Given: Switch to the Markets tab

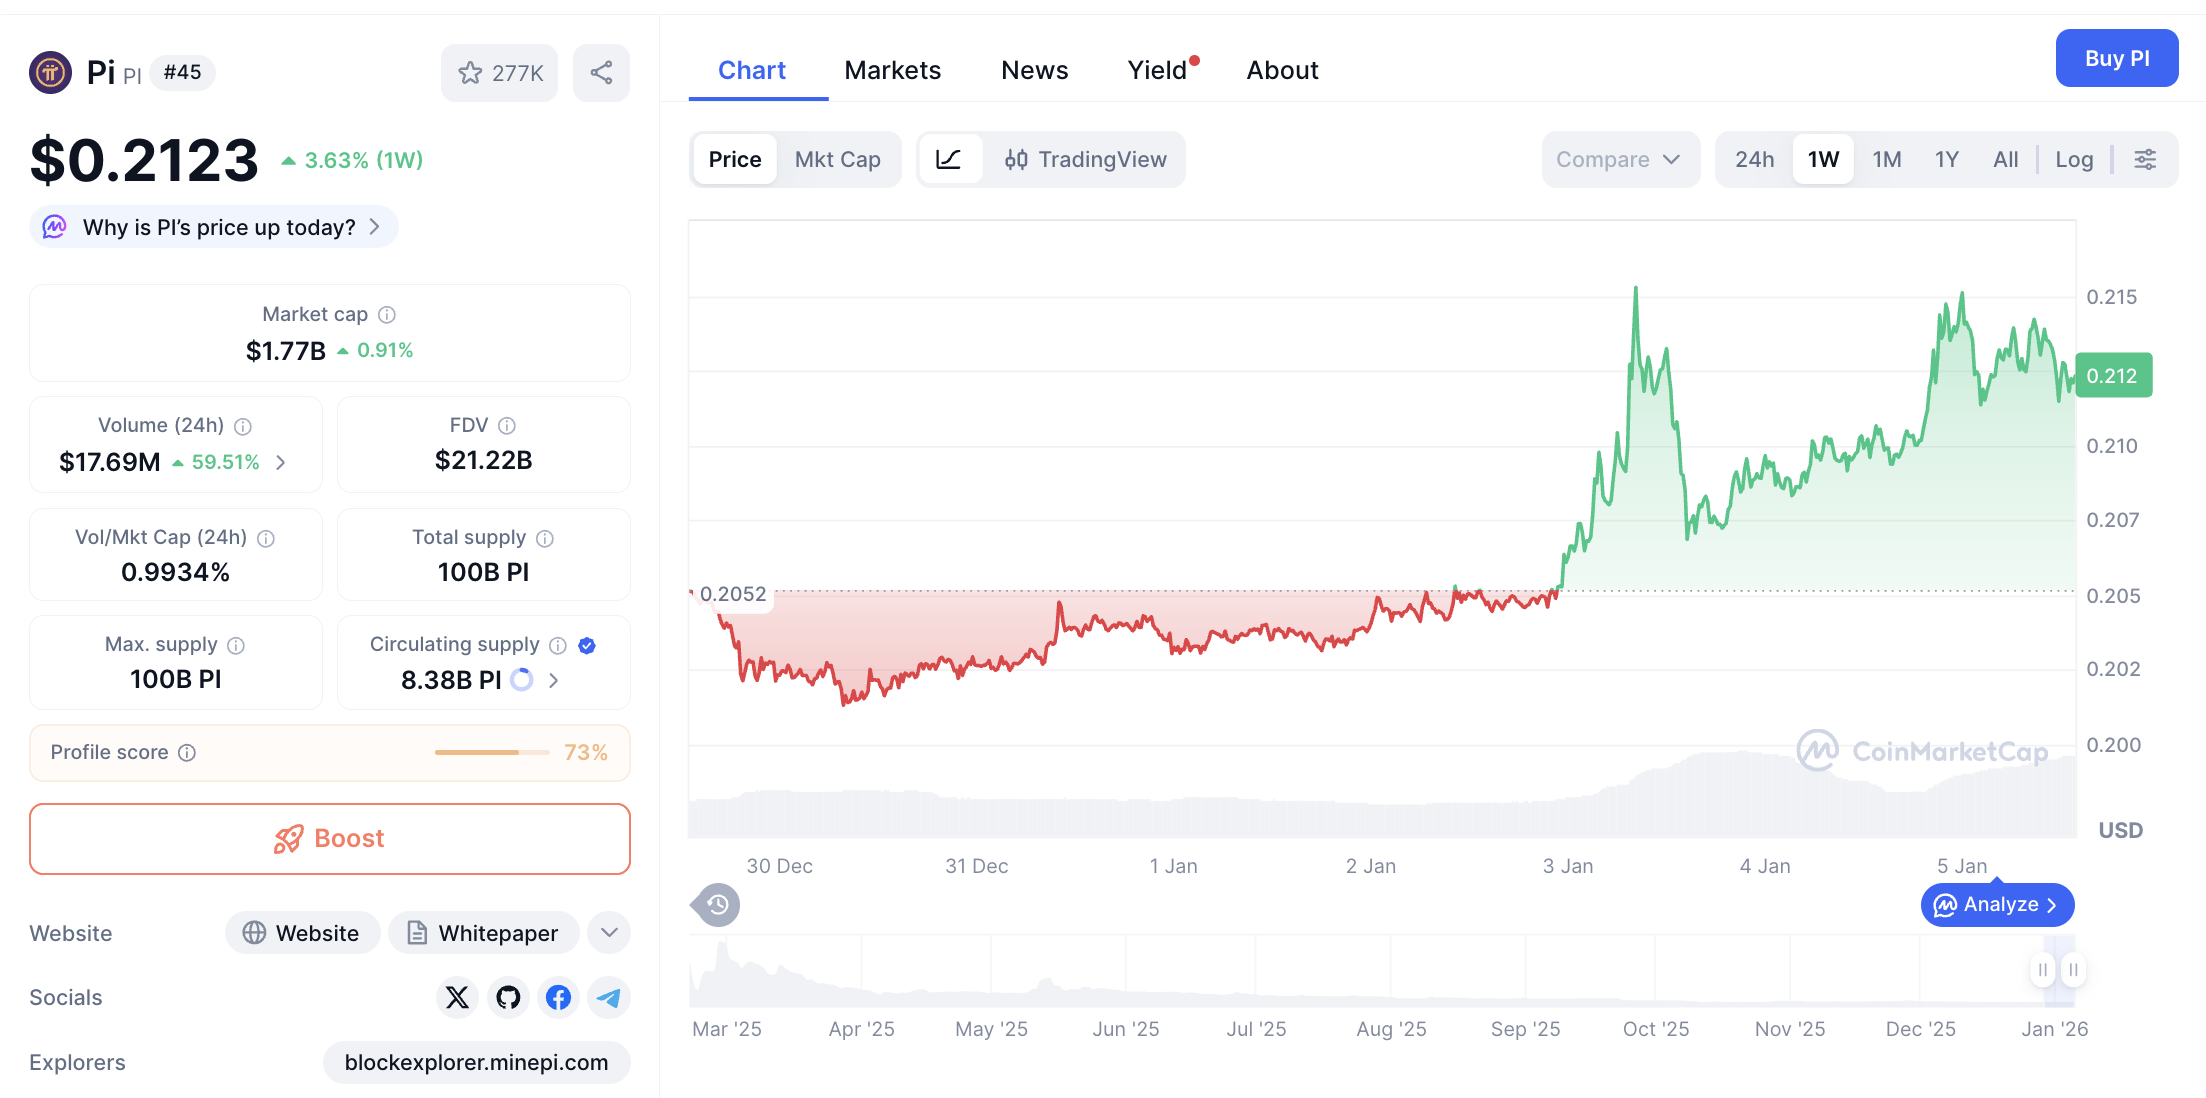Looking at the screenshot, I should tap(892, 69).
